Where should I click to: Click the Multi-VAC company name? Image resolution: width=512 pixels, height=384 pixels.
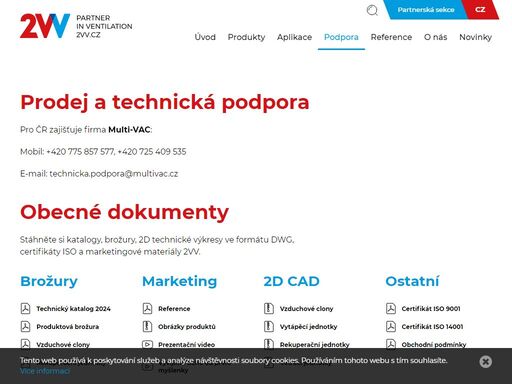(129, 130)
